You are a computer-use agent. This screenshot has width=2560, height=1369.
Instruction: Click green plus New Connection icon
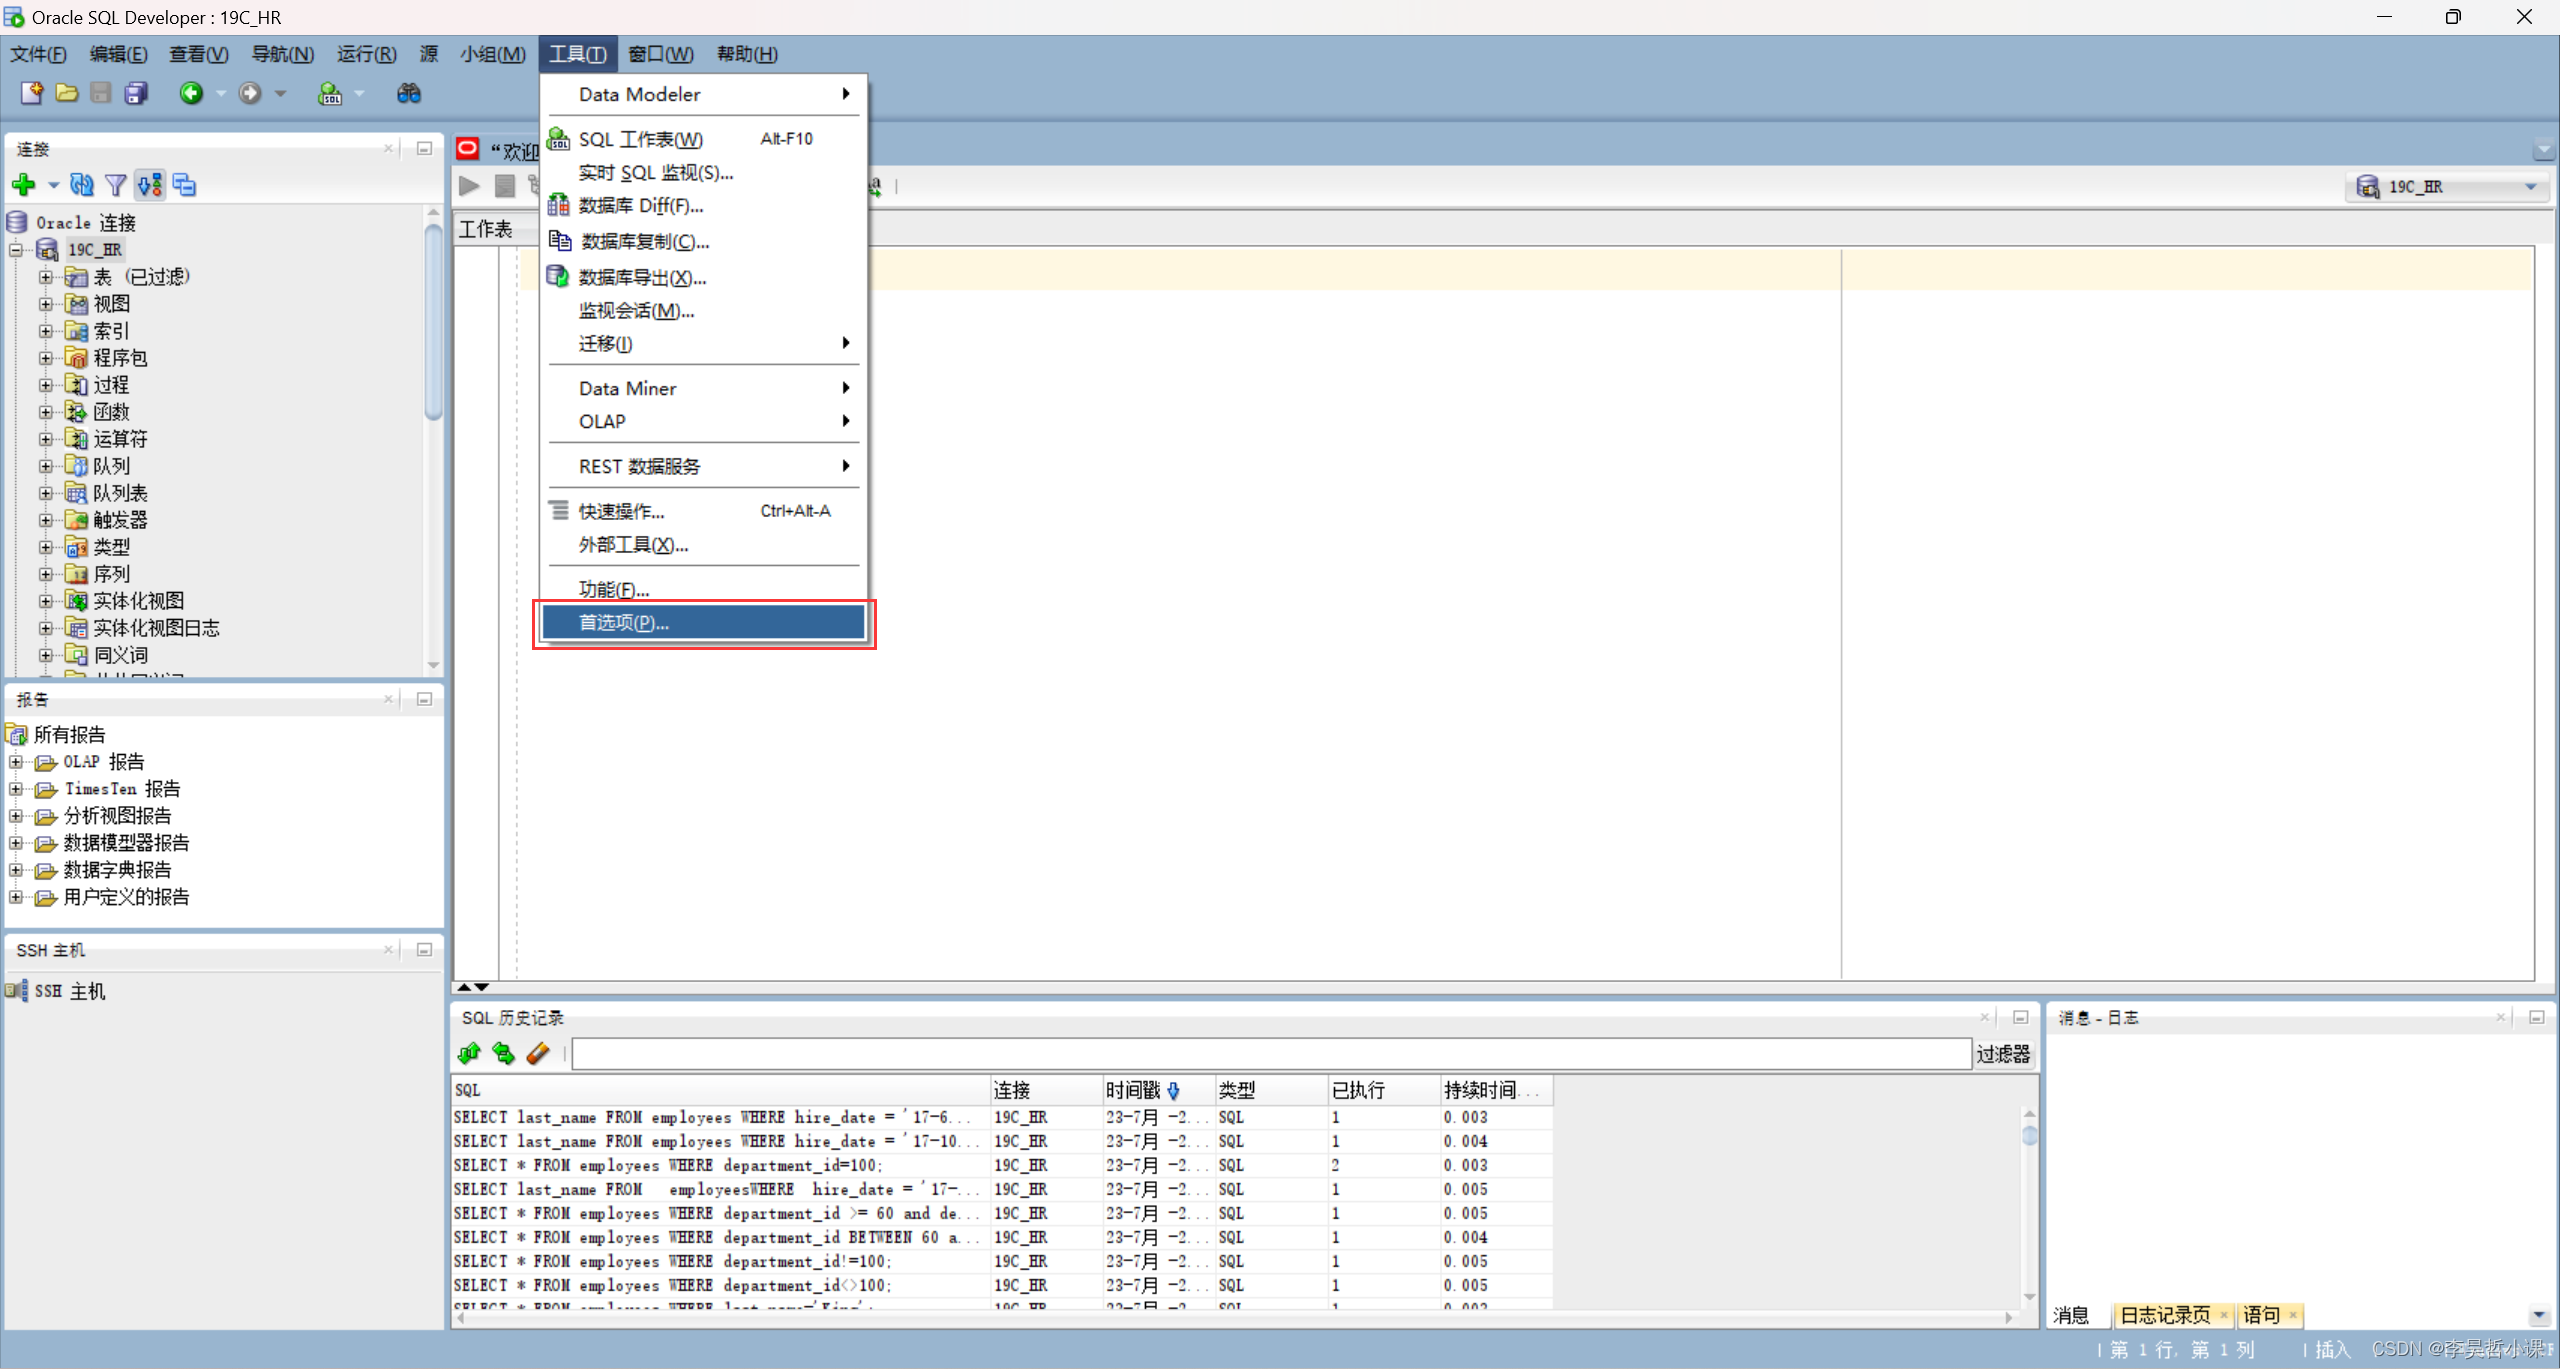coord(24,185)
